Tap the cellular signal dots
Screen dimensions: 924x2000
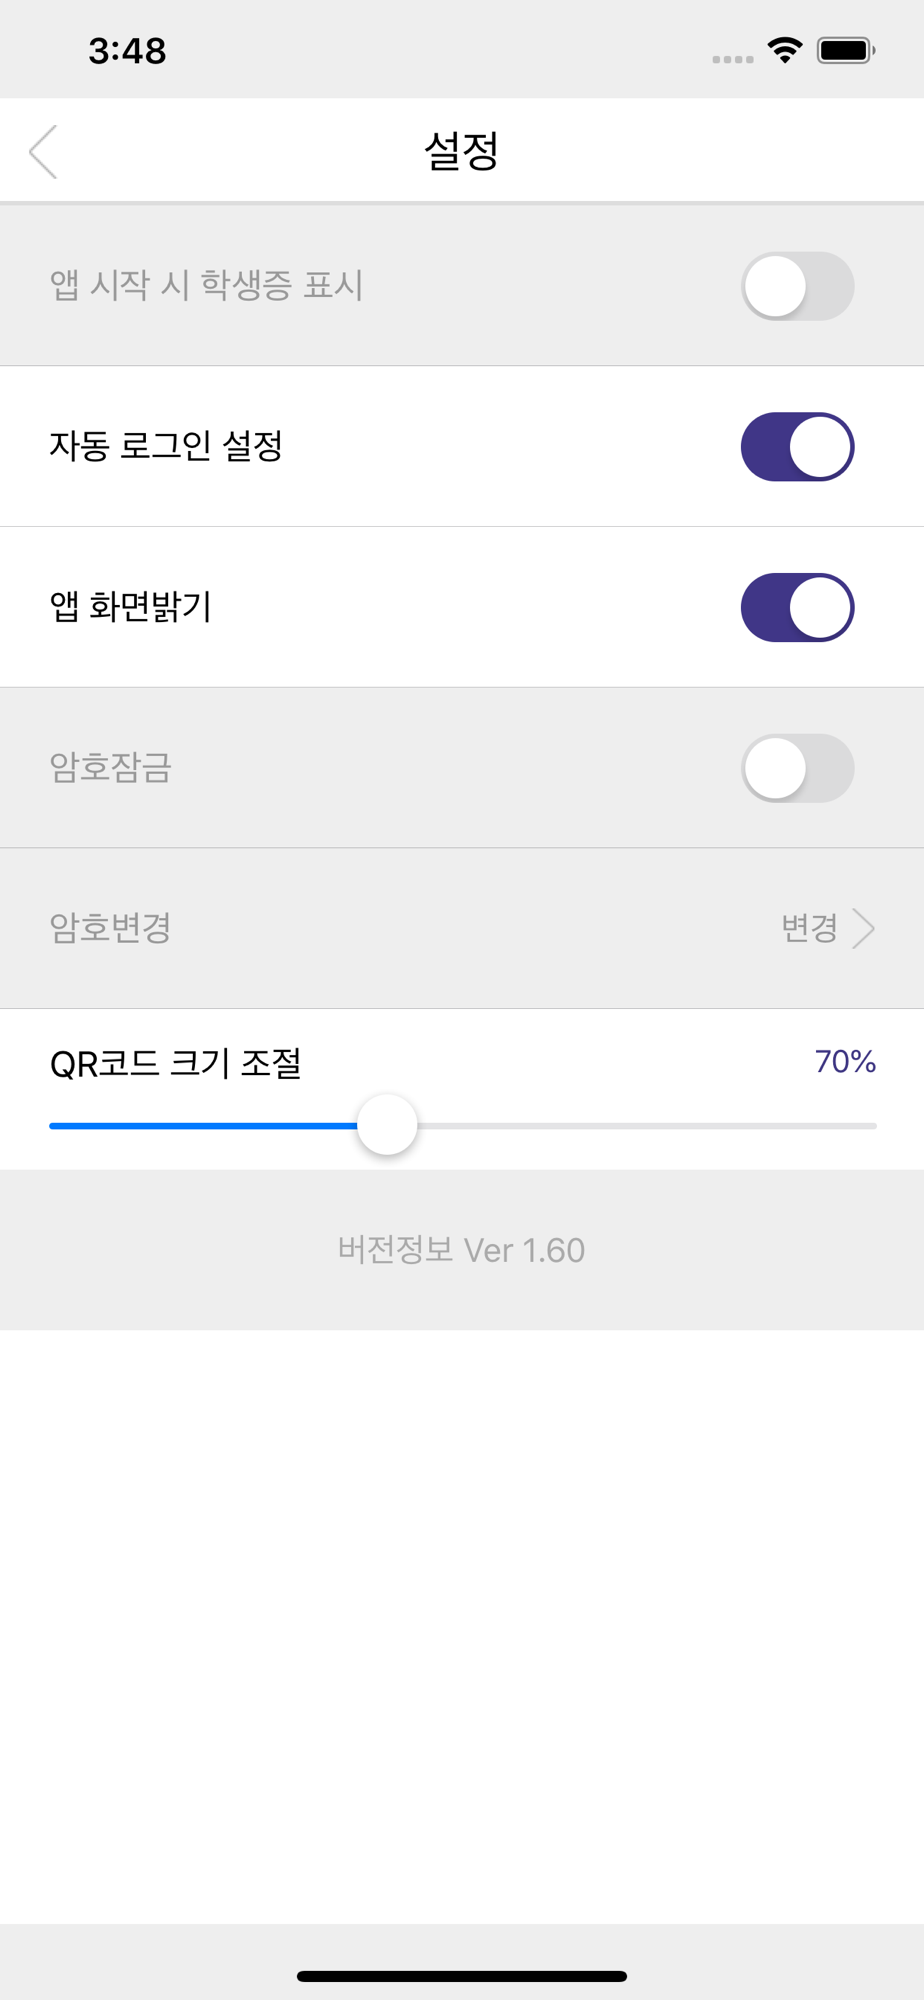tap(733, 60)
